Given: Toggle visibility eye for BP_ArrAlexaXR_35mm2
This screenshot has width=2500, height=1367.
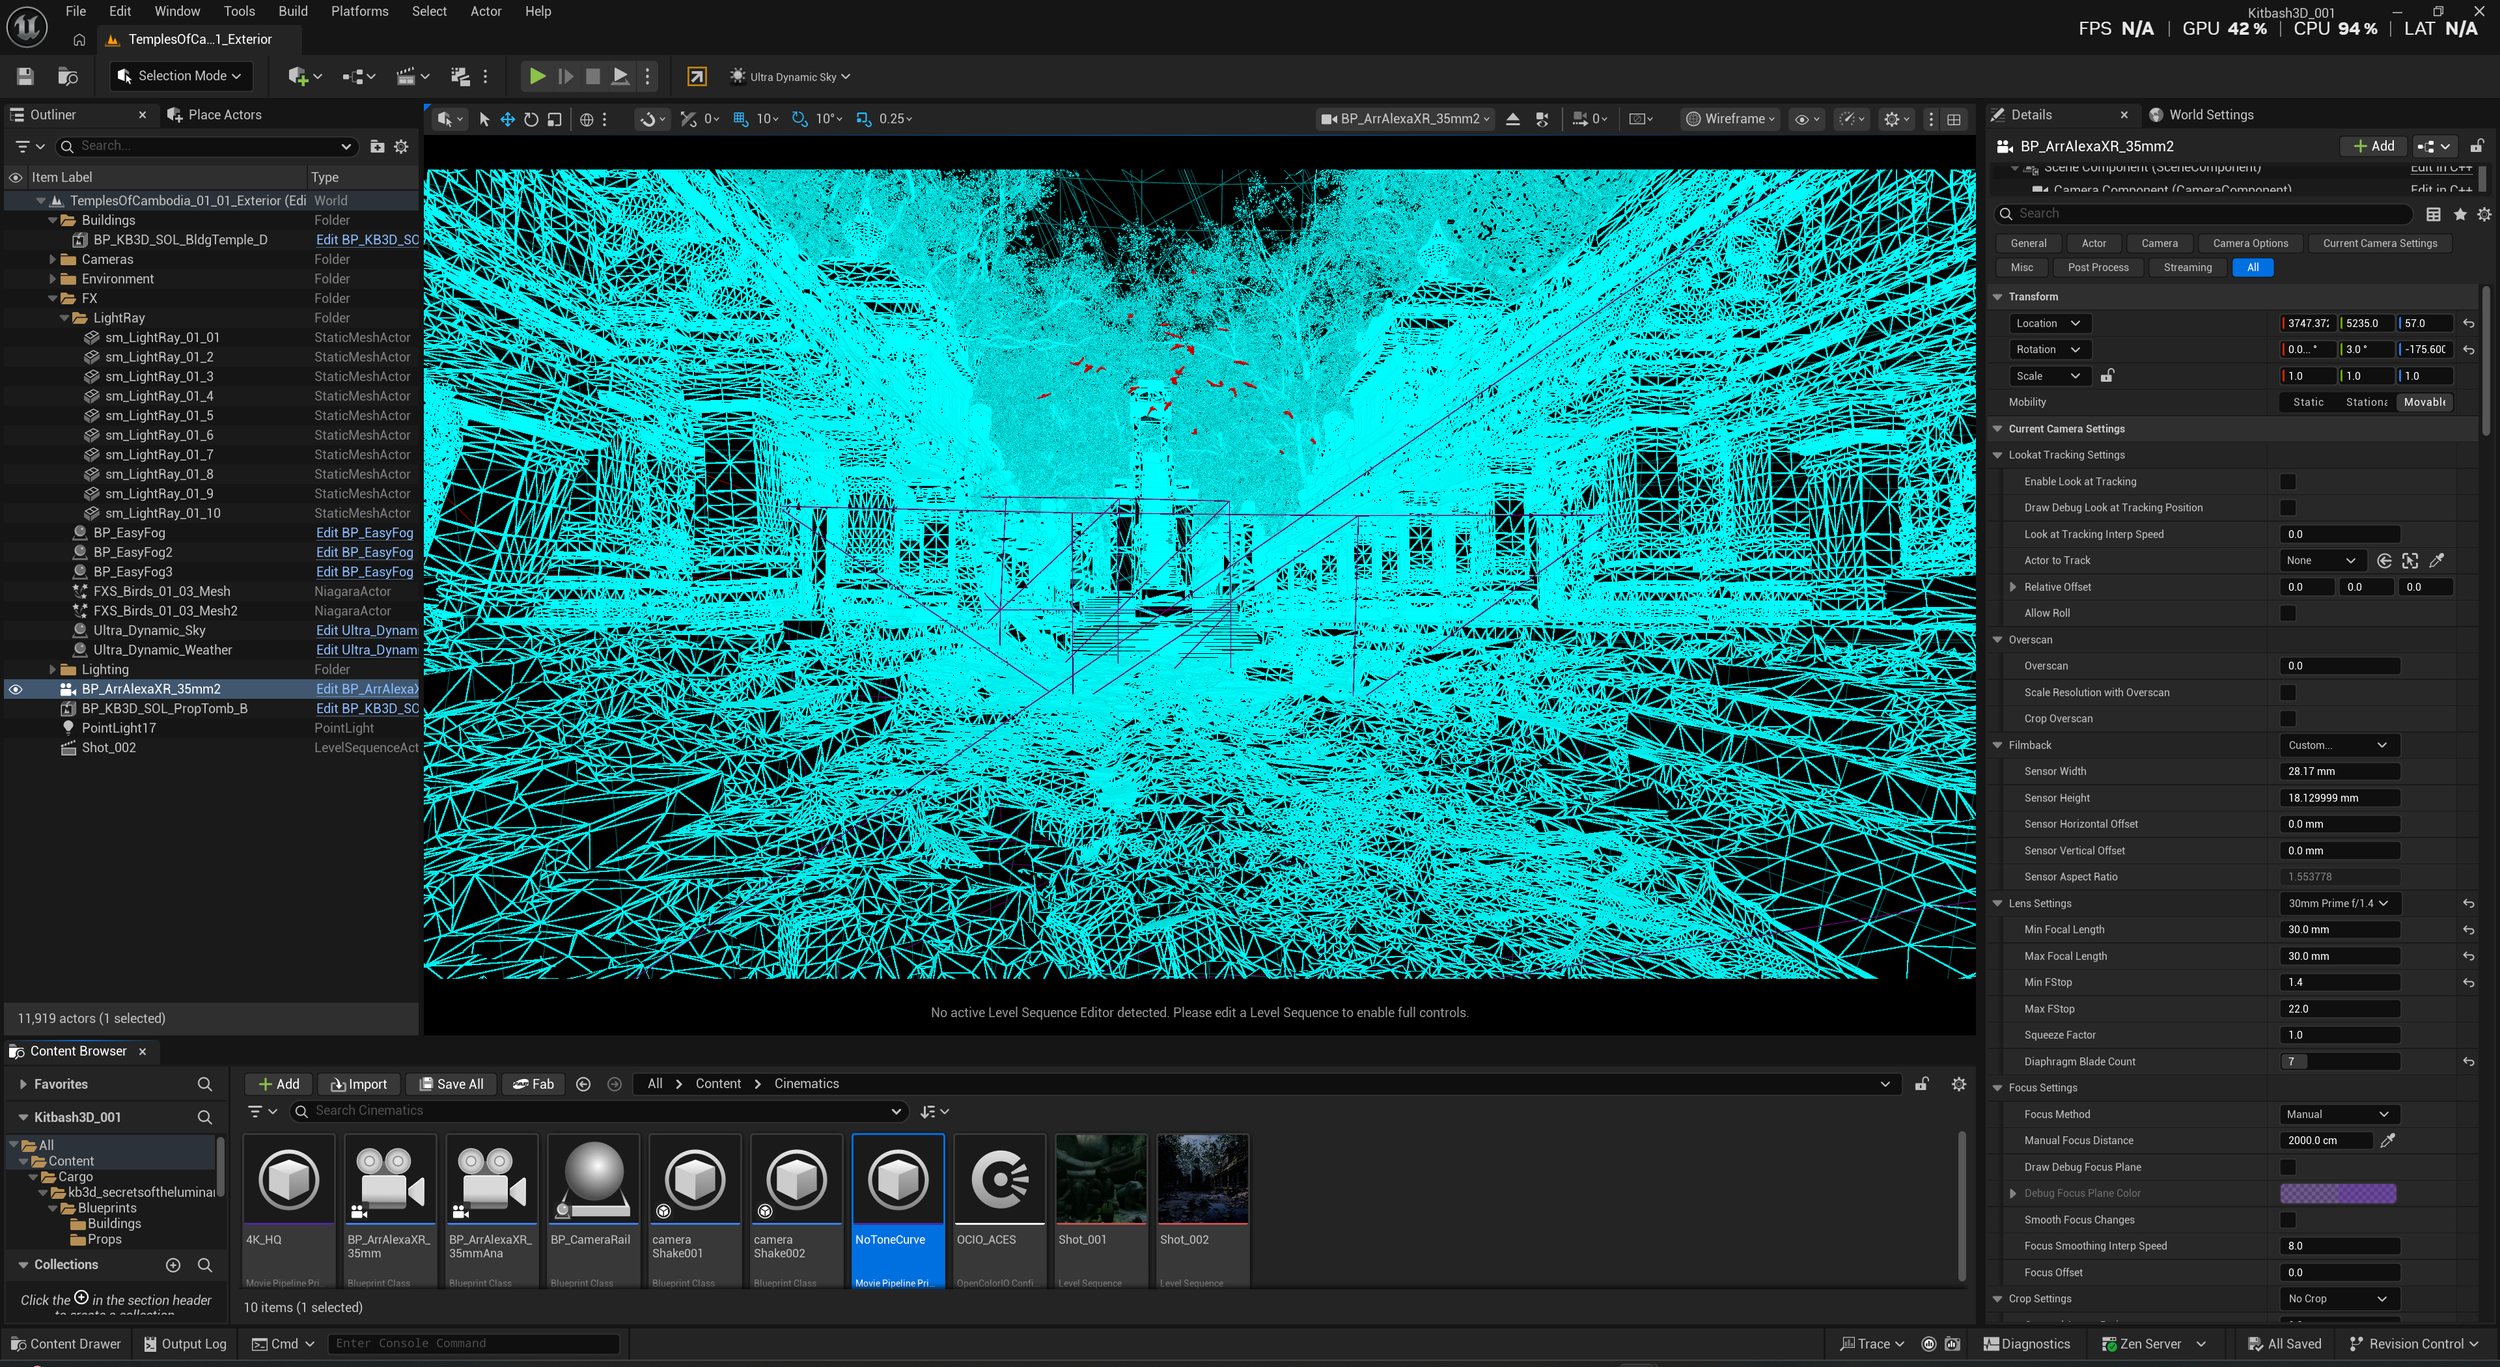Looking at the screenshot, I should [x=15, y=689].
